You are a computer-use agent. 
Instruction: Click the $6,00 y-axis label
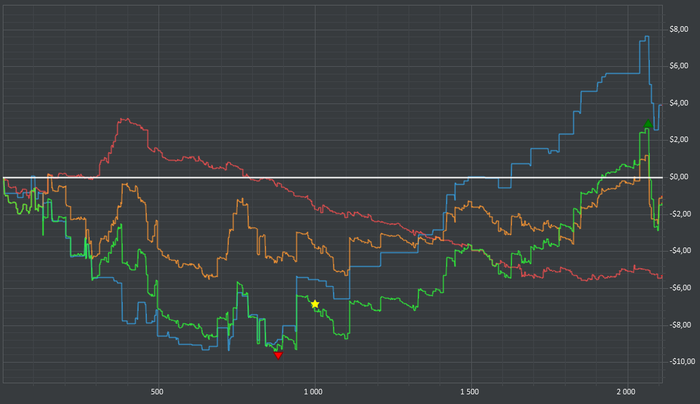pyautogui.click(x=679, y=66)
